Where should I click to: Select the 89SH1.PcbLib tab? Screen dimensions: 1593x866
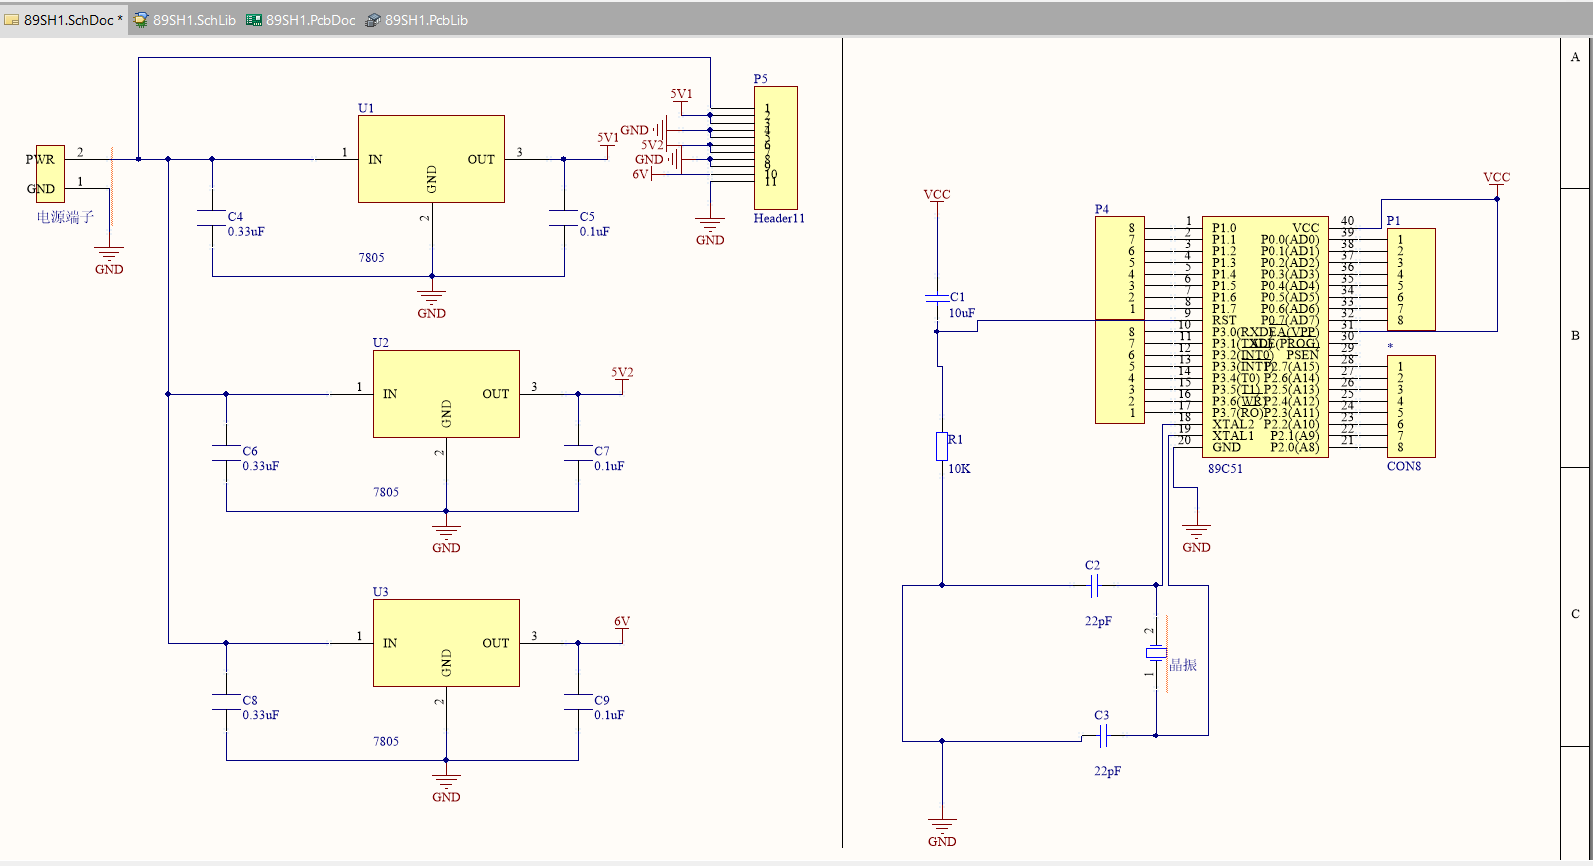417,20
